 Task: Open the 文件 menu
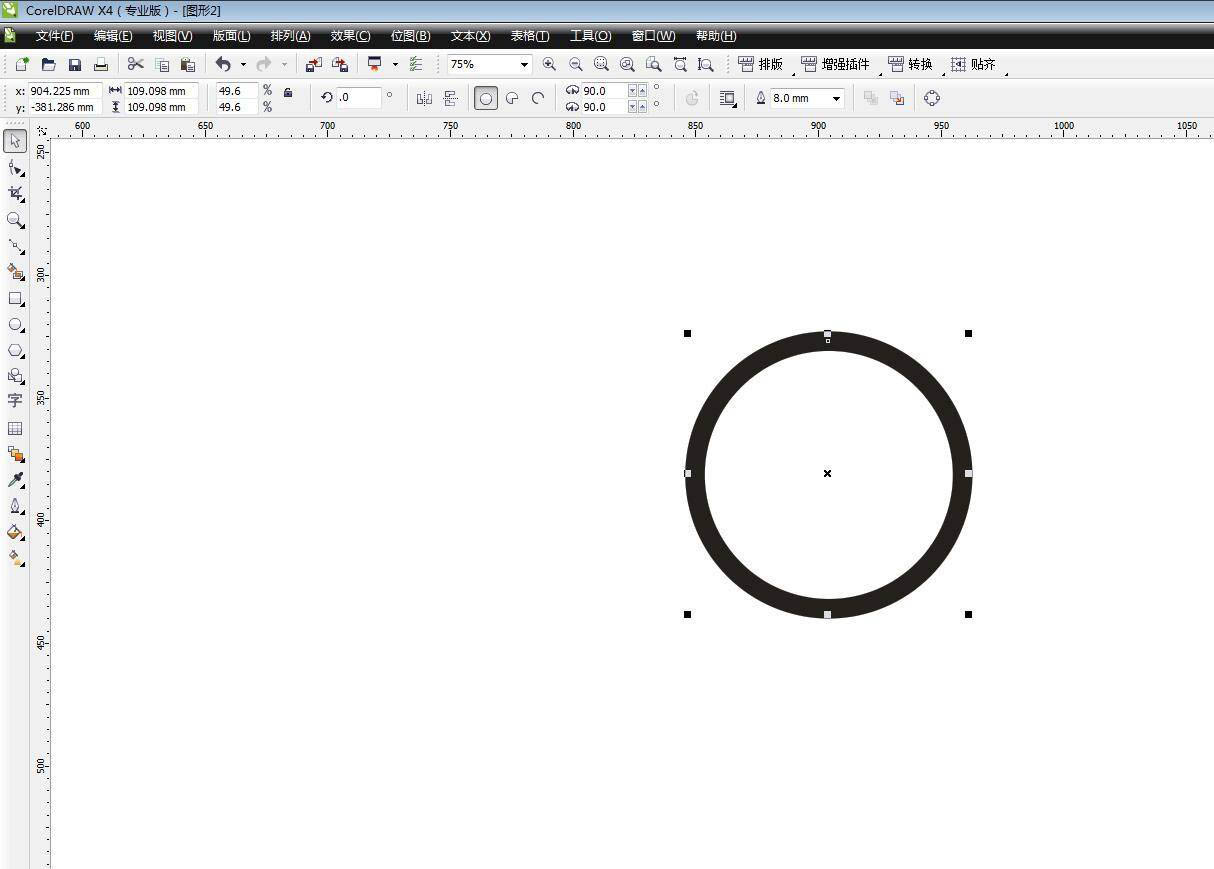(x=53, y=35)
